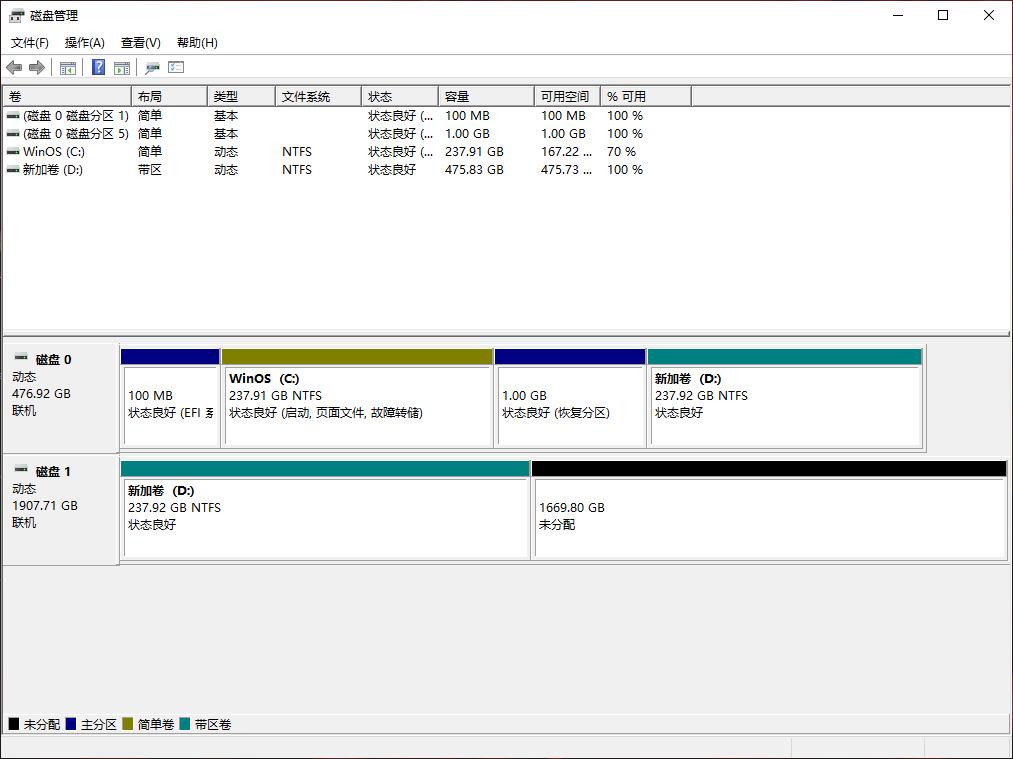
Task: Sort by the 容量 column header
Action: [x=486, y=96]
